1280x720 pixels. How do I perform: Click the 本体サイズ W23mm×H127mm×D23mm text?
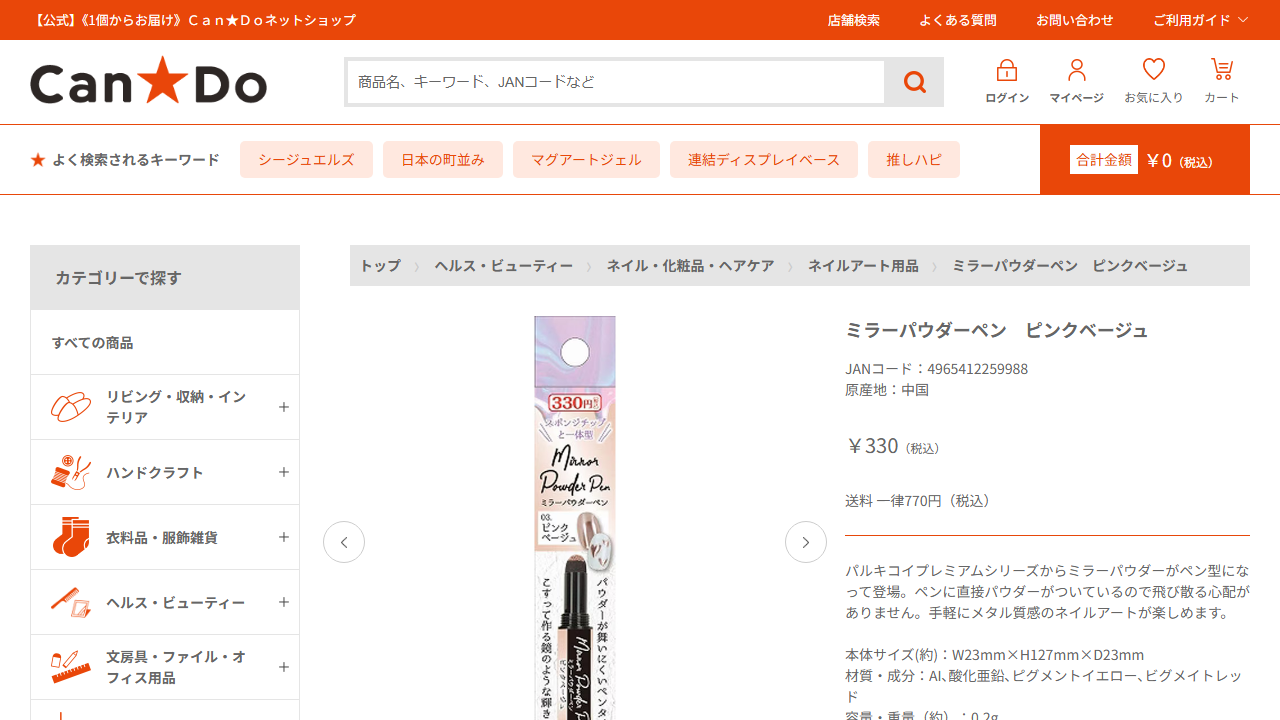[994, 655]
